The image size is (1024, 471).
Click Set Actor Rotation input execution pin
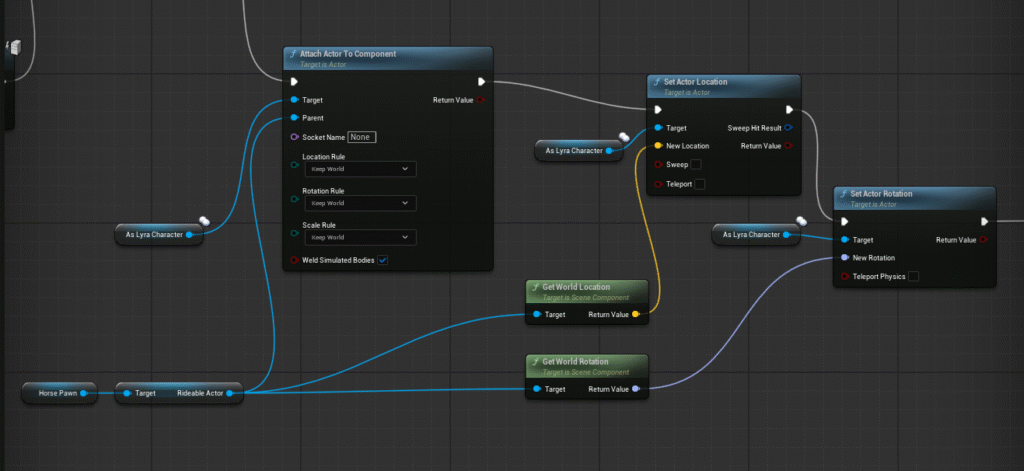[x=845, y=222]
